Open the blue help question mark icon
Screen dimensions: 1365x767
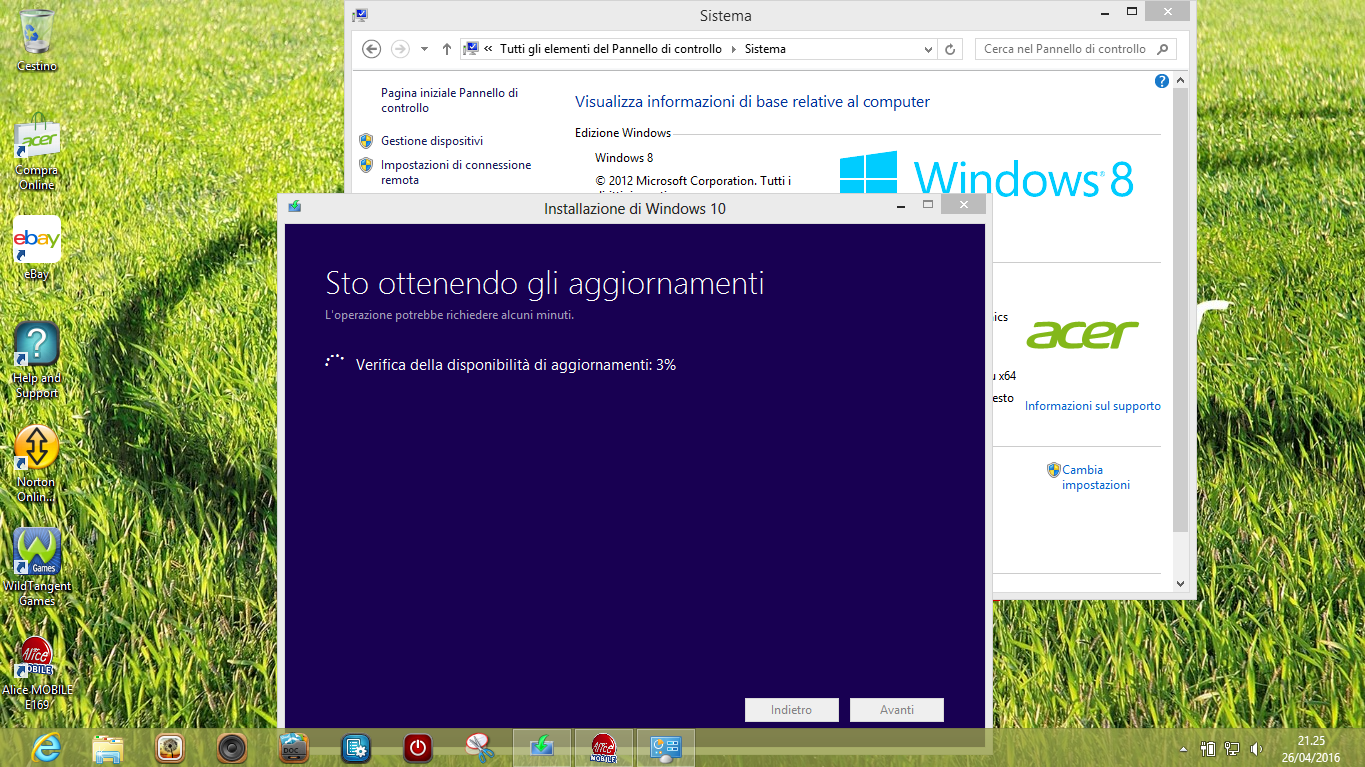coord(1162,82)
